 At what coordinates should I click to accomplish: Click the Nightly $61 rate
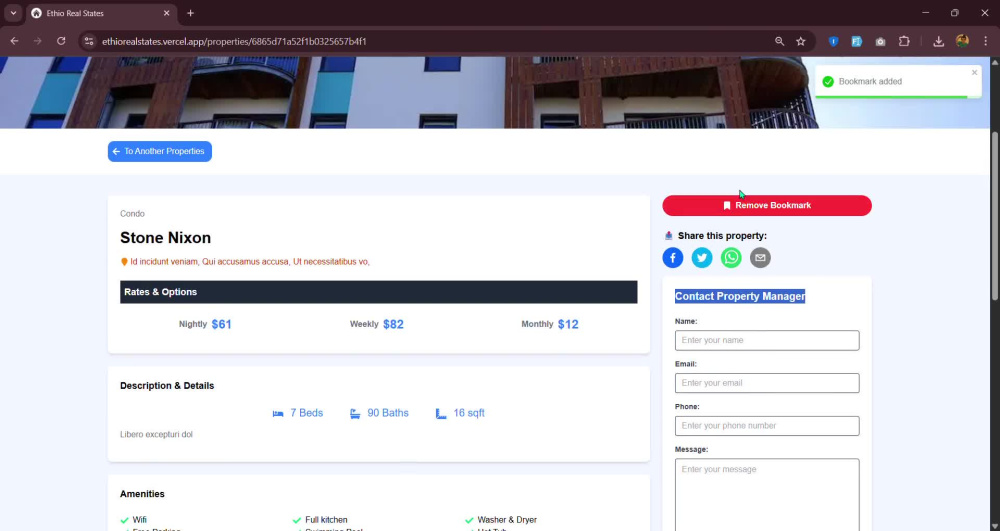coord(205,324)
